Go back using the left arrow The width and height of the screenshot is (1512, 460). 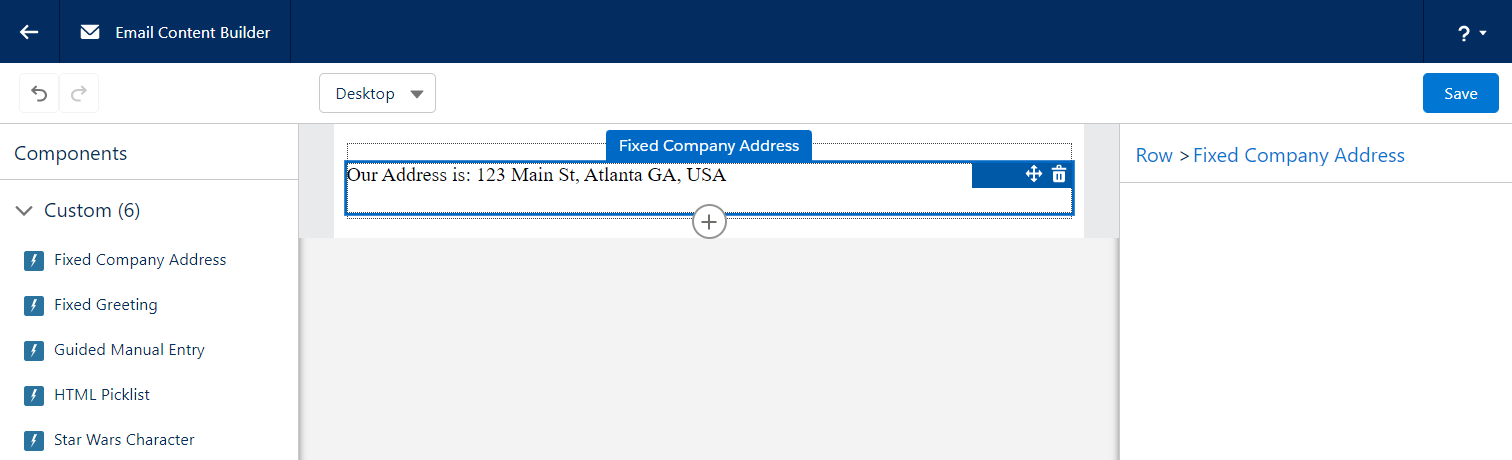coord(29,32)
